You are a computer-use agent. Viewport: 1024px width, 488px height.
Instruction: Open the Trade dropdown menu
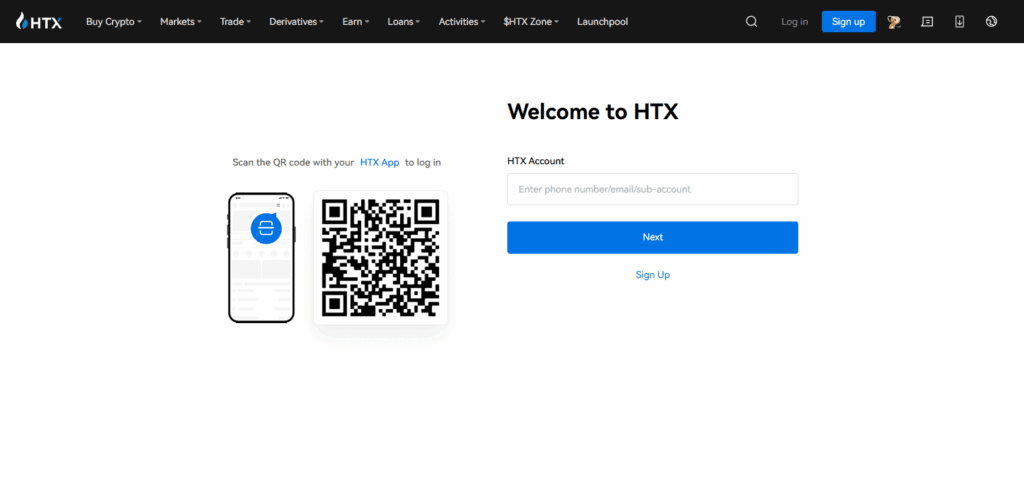[235, 21]
